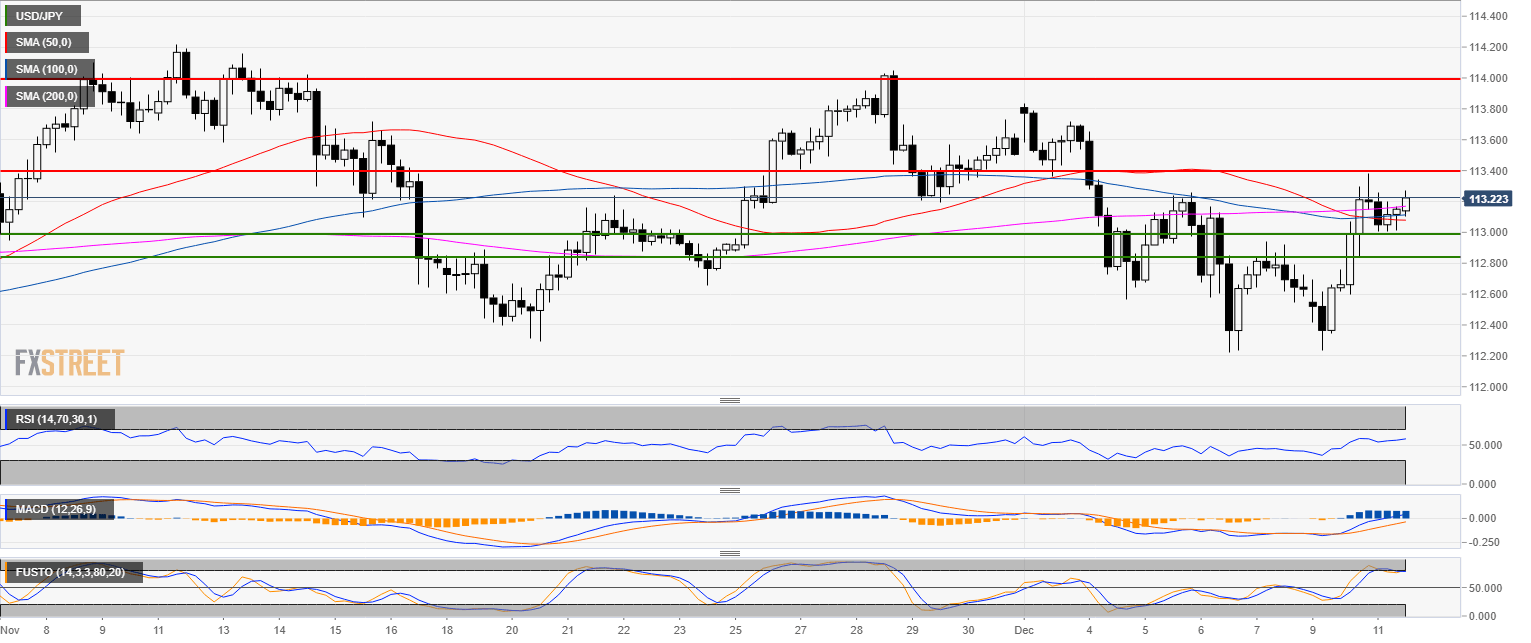Select the red horizontal line at 113.400

[600, 171]
